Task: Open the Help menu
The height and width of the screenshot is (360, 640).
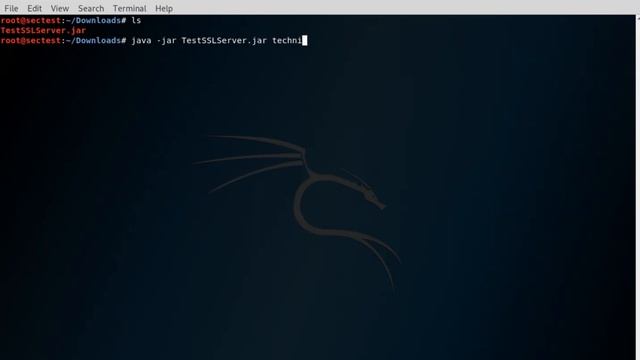Action: click(x=164, y=8)
